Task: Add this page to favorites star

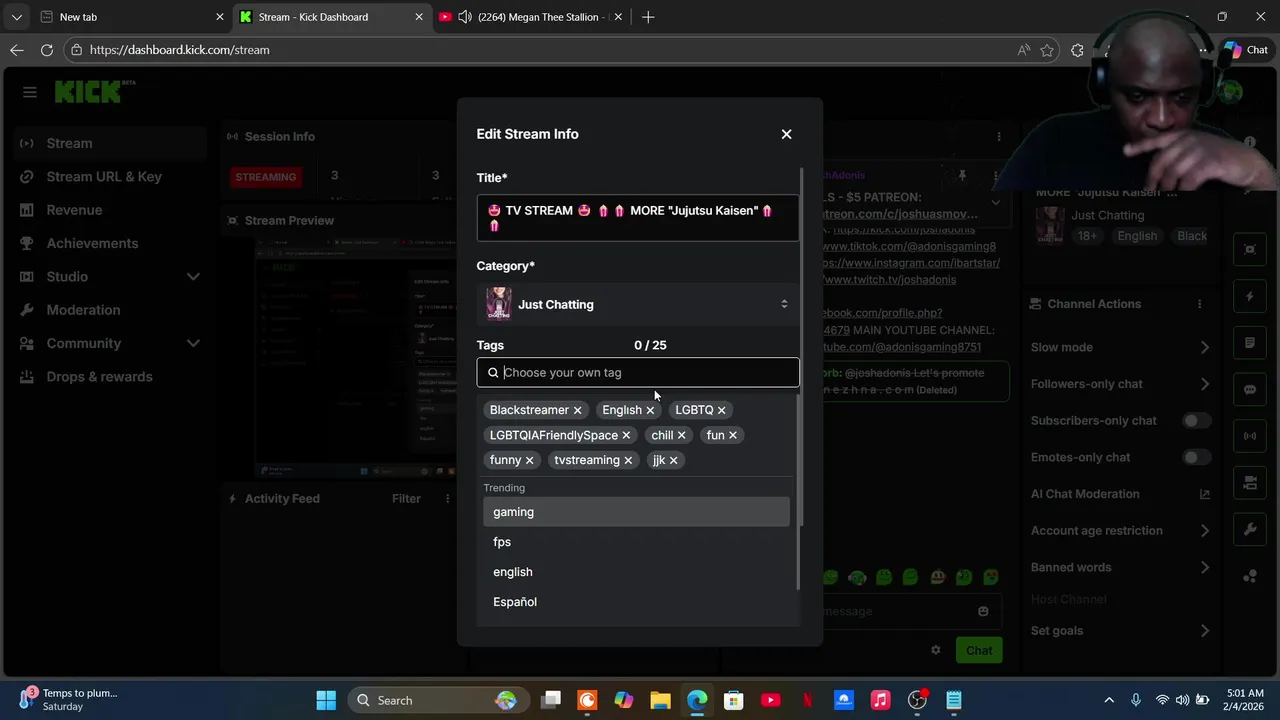Action: [1047, 50]
